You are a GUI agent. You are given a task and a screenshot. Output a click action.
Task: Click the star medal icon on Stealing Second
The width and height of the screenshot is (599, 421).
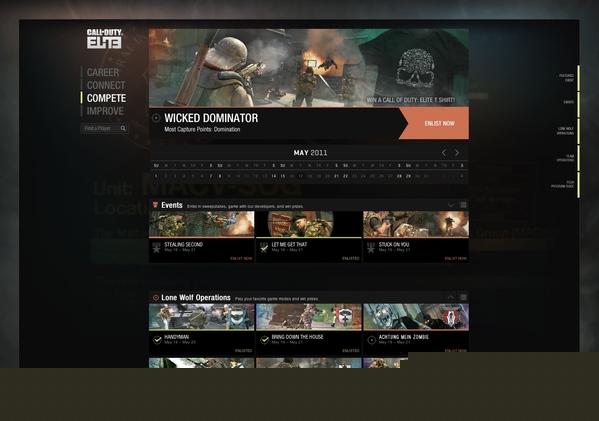coord(156,248)
